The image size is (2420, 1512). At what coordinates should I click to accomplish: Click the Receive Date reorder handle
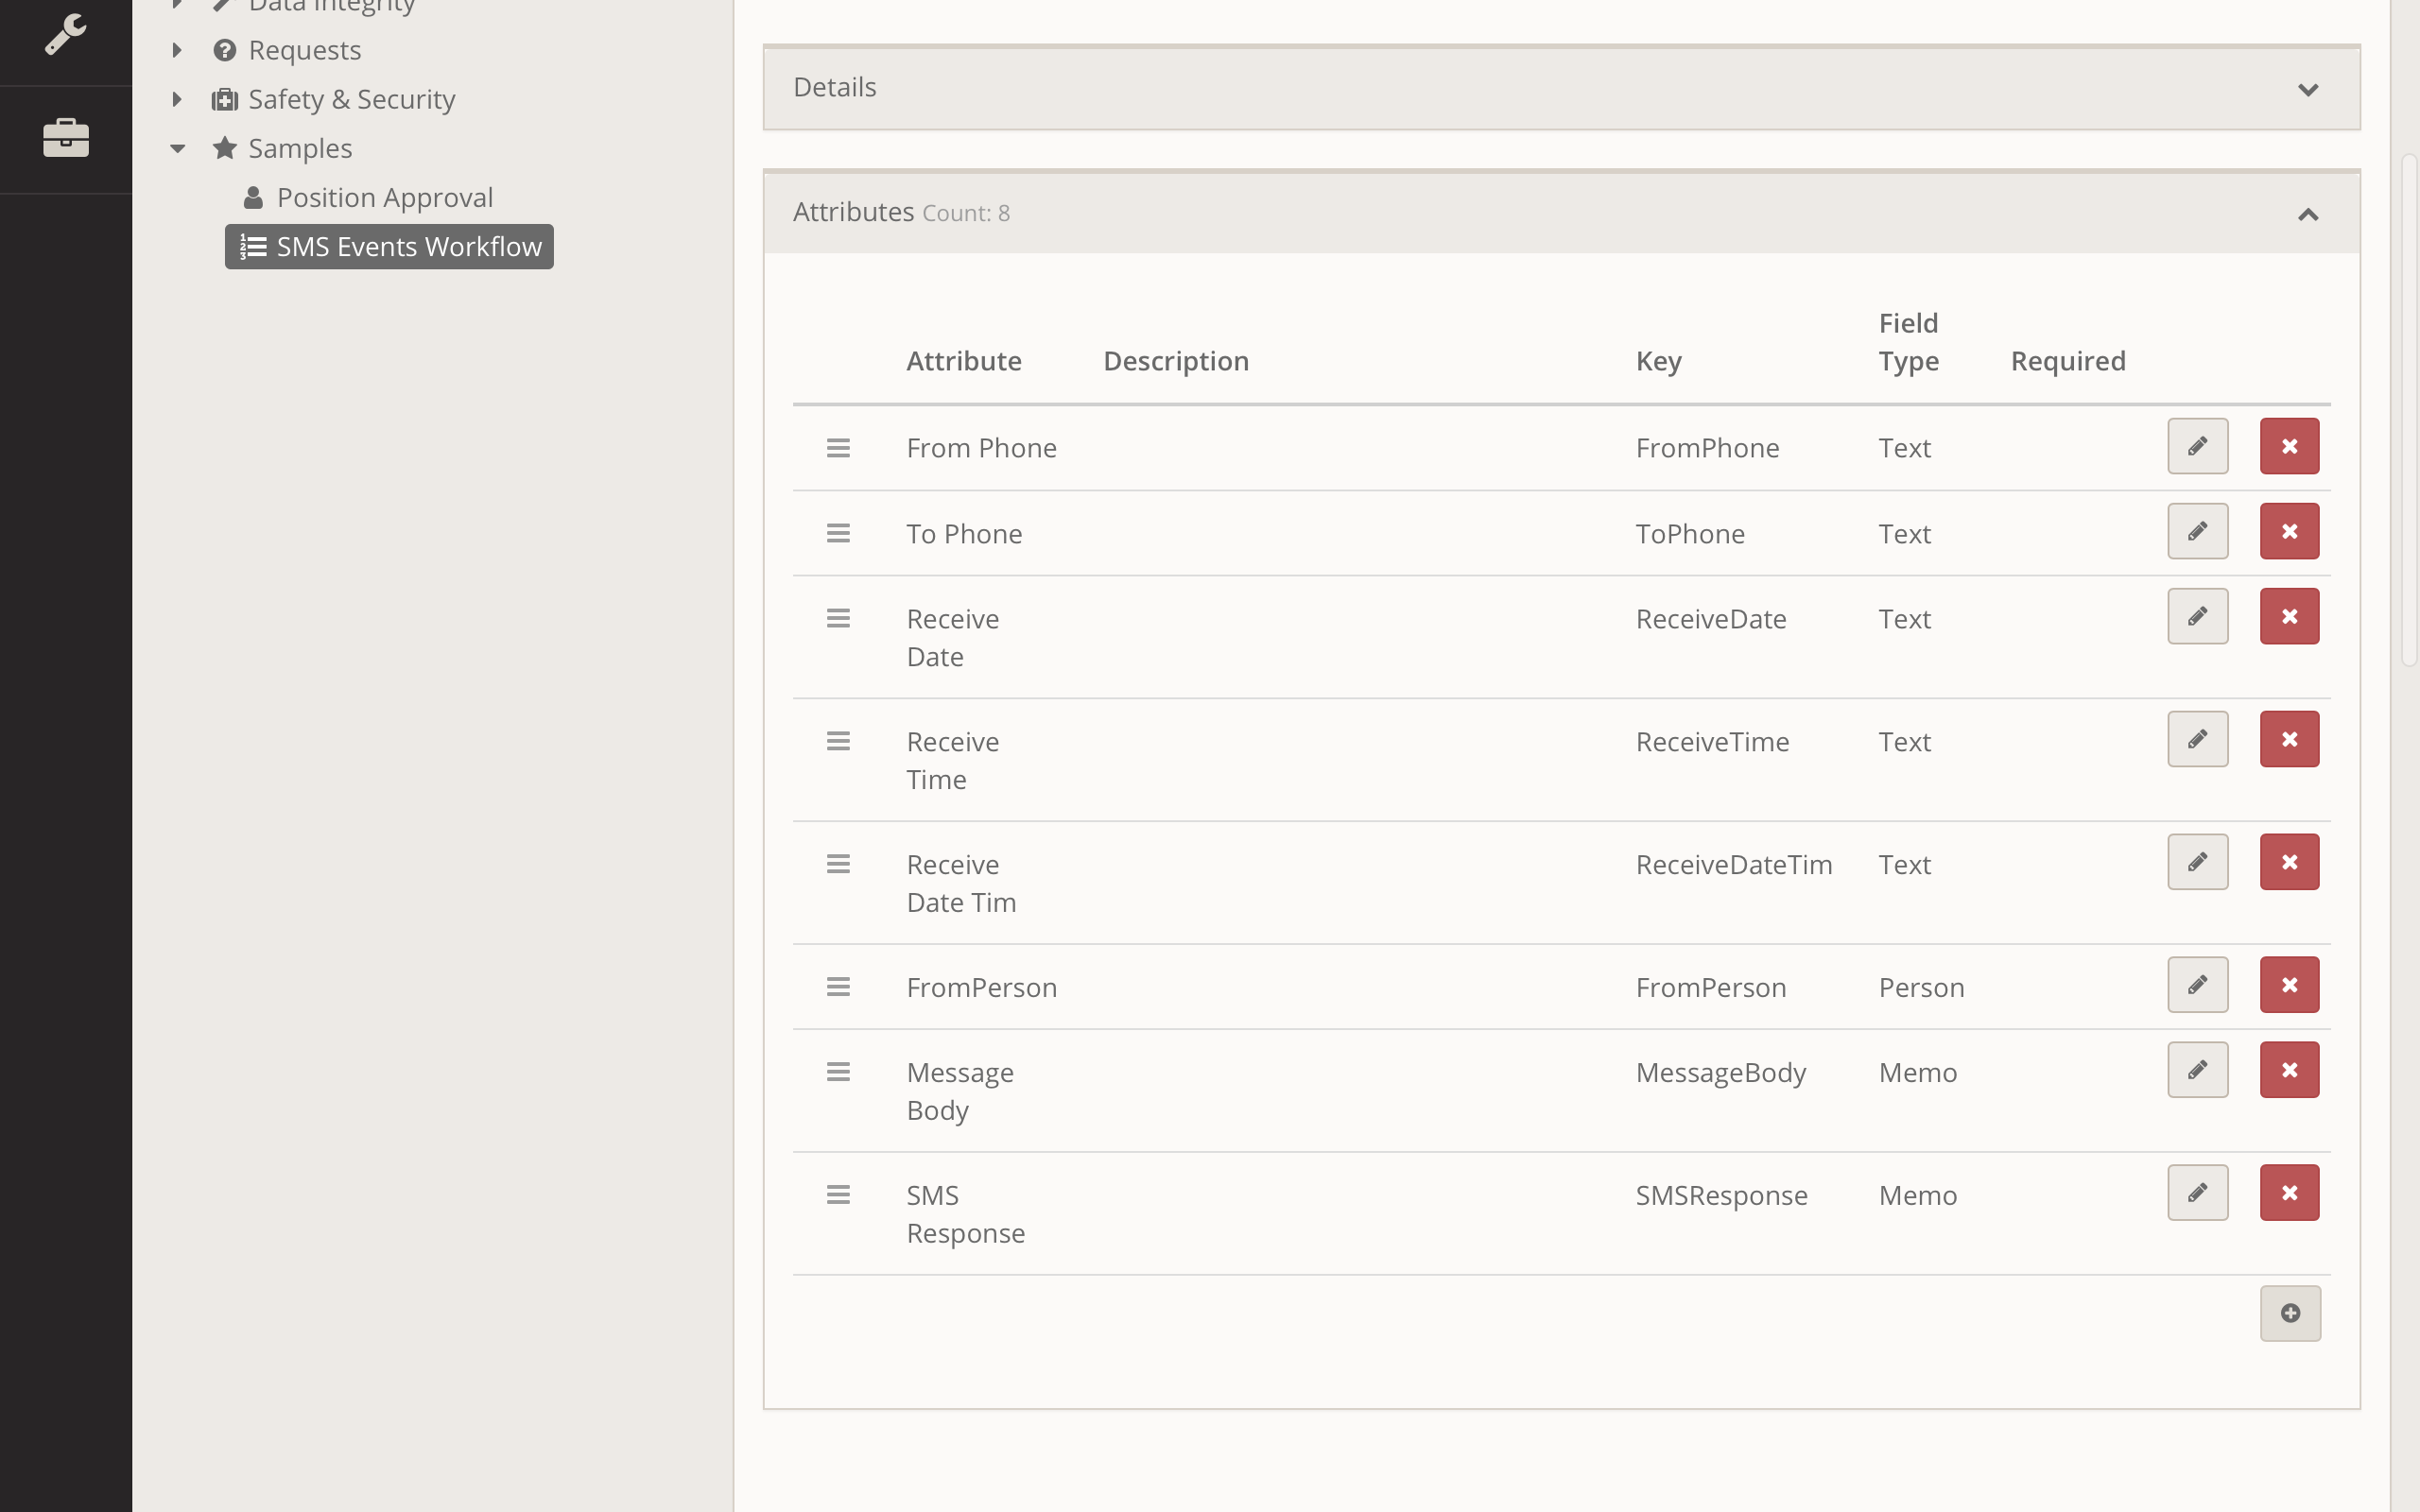tap(838, 618)
